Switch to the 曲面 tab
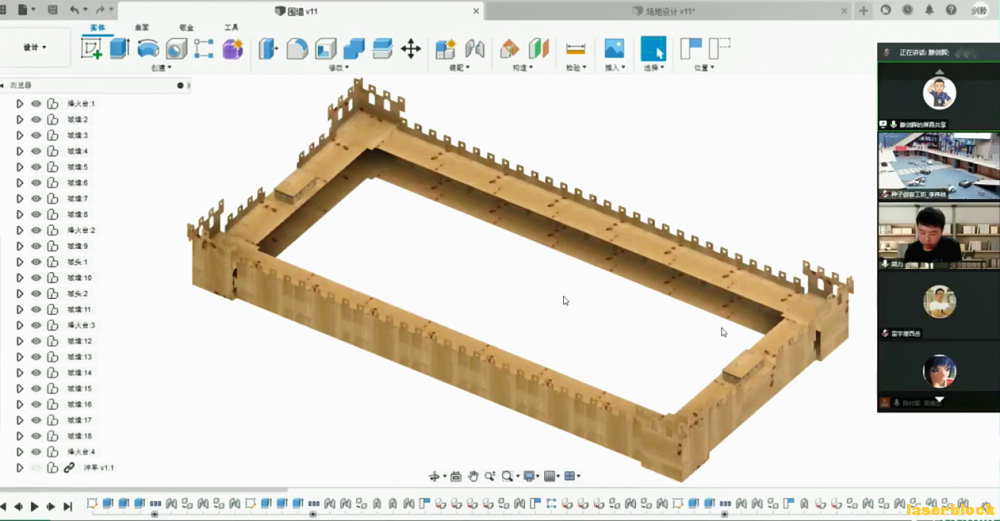This screenshot has height=521, width=1000. [142, 27]
